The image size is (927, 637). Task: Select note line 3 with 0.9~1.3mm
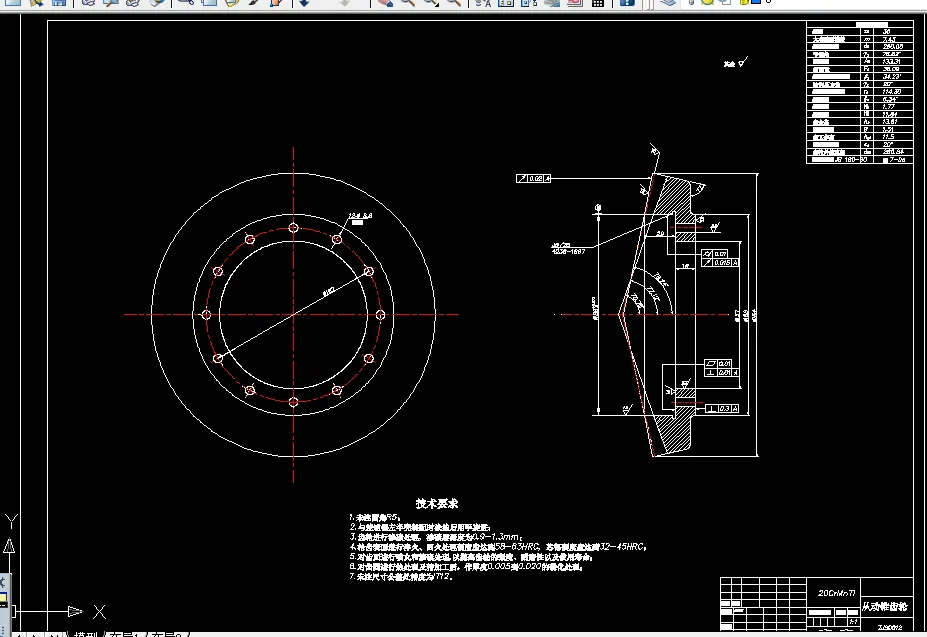point(436,537)
